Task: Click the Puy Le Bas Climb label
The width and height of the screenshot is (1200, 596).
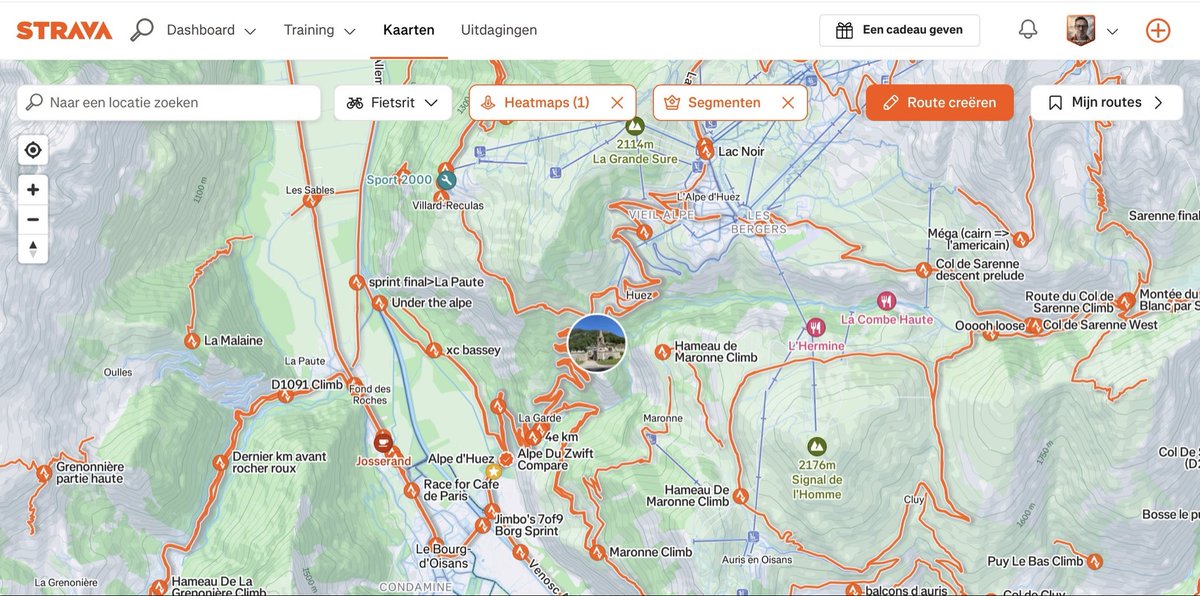Action: pos(1035,562)
